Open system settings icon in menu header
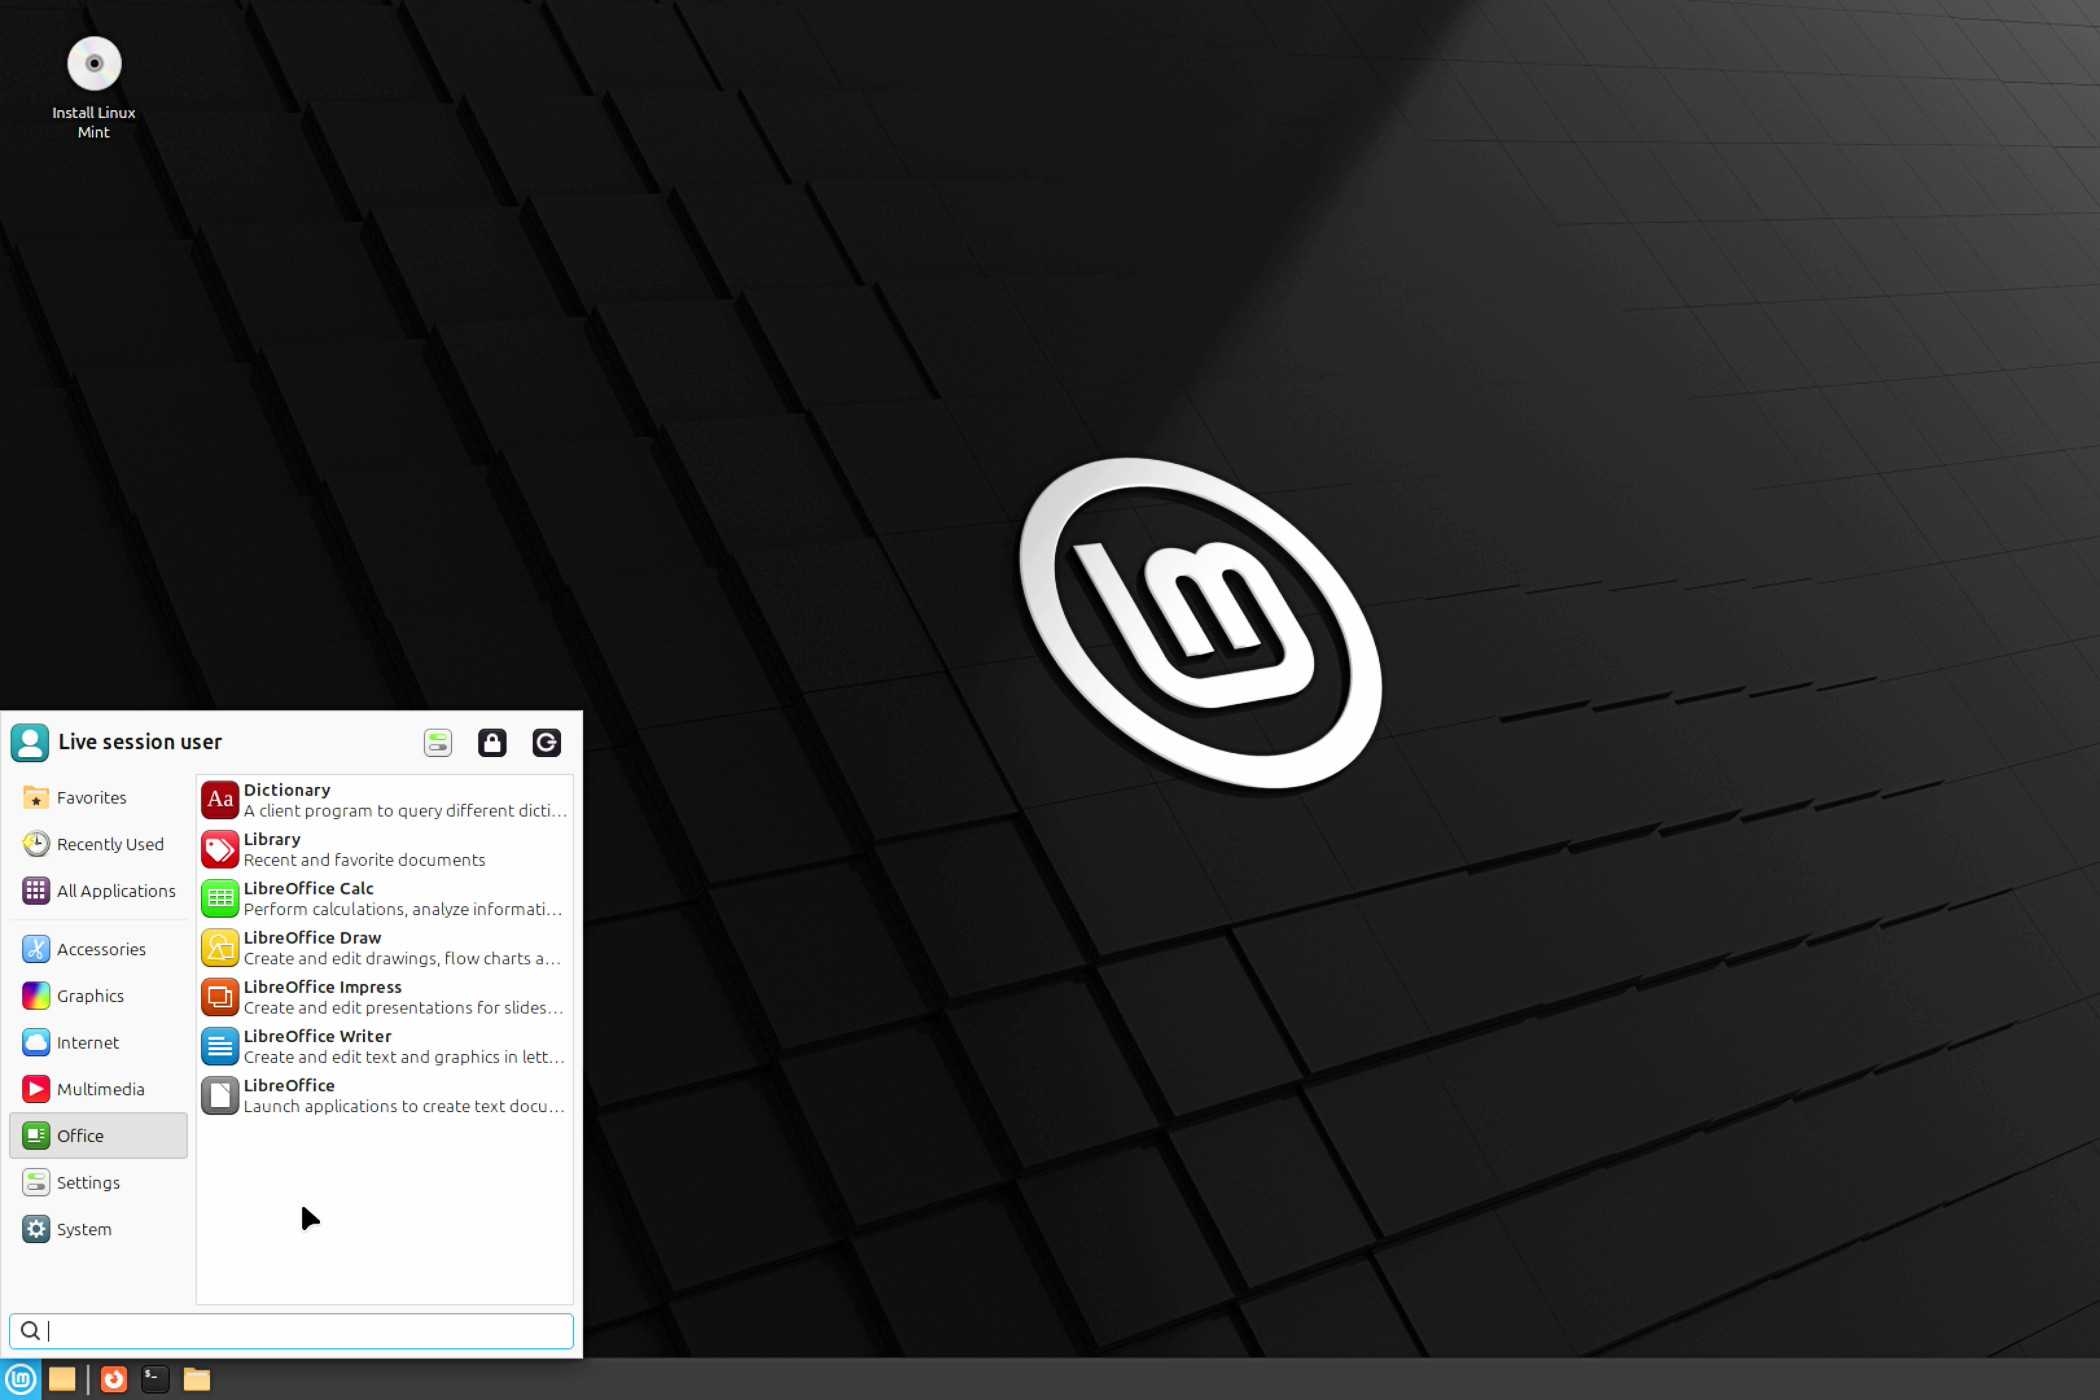 coord(438,742)
